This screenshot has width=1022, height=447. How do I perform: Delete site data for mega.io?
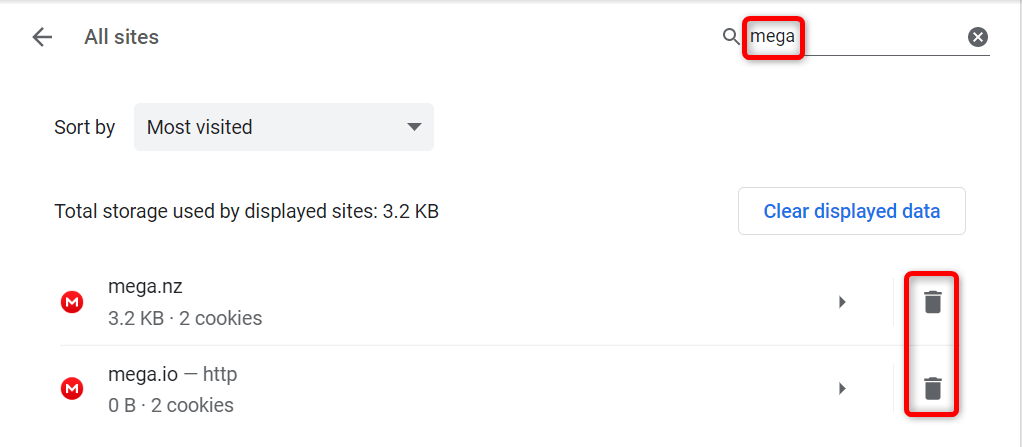coord(932,388)
